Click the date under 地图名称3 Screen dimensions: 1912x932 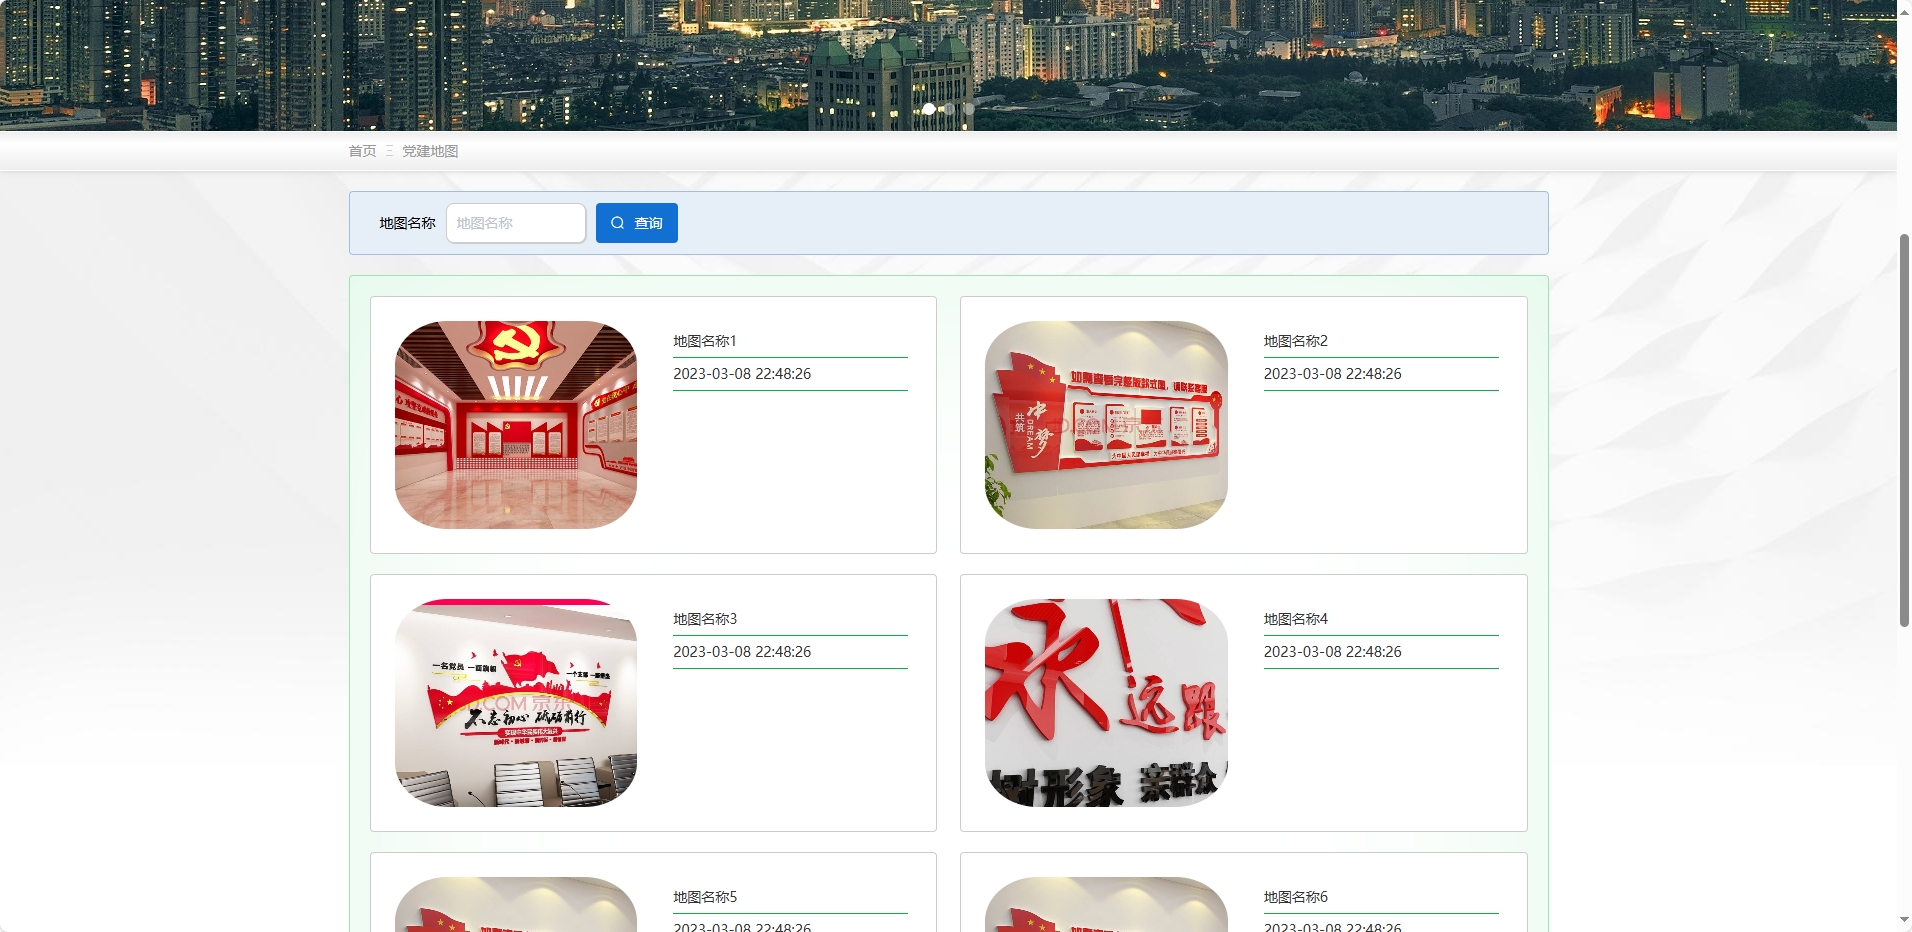coord(742,652)
